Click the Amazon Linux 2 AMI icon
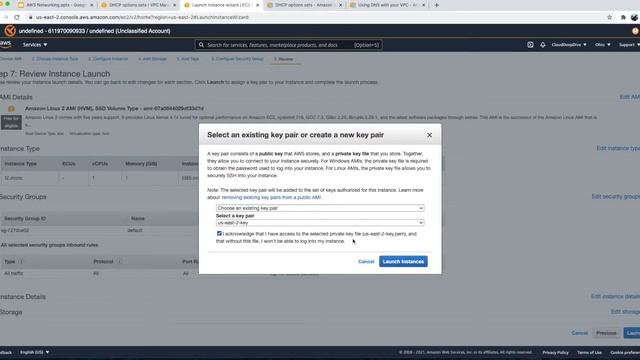640x360 pixels. pyautogui.click(x=11, y=109)
